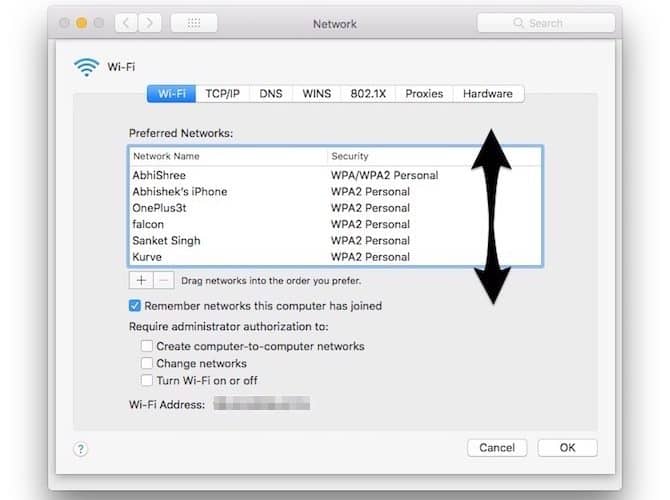Viewport: 670px width, 500px height.
Task: Switch to the TCP/IP tab
Action: 223,94
